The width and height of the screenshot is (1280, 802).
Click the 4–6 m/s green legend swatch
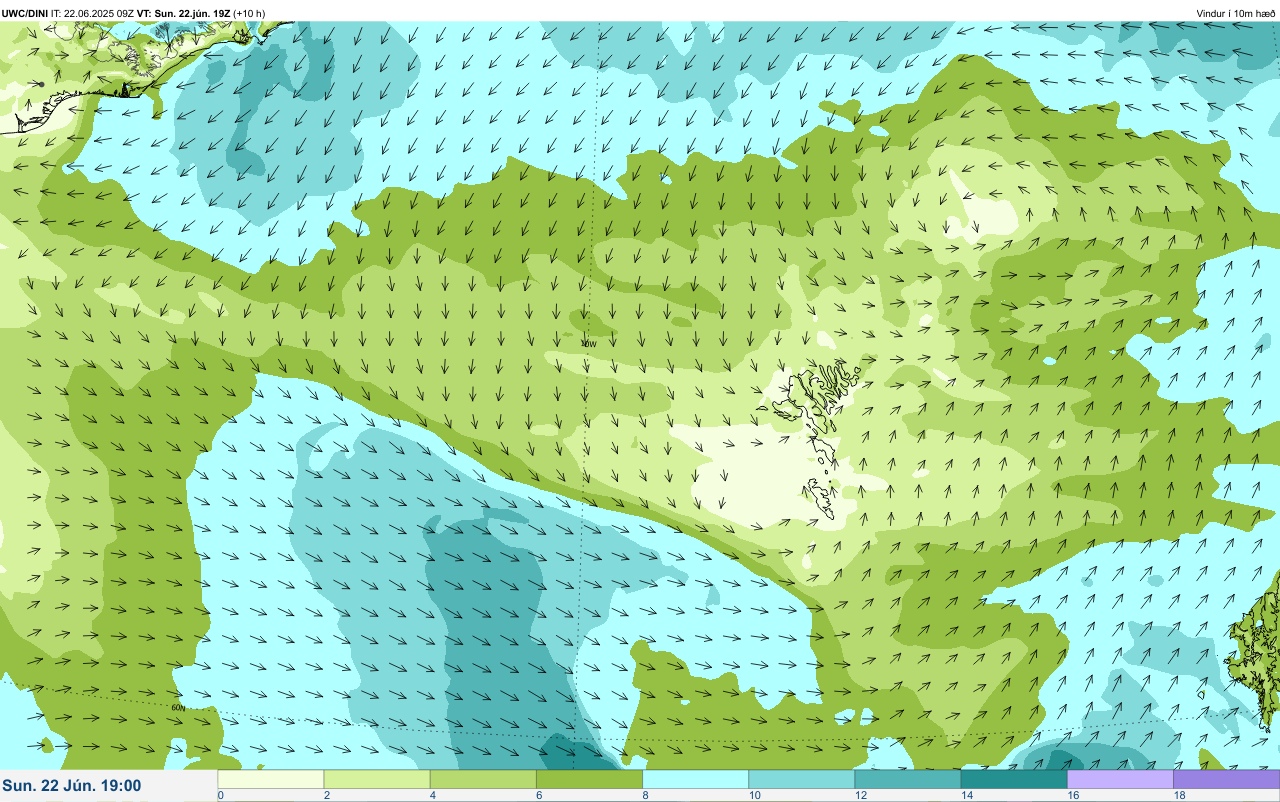click(x=483, y=779)
